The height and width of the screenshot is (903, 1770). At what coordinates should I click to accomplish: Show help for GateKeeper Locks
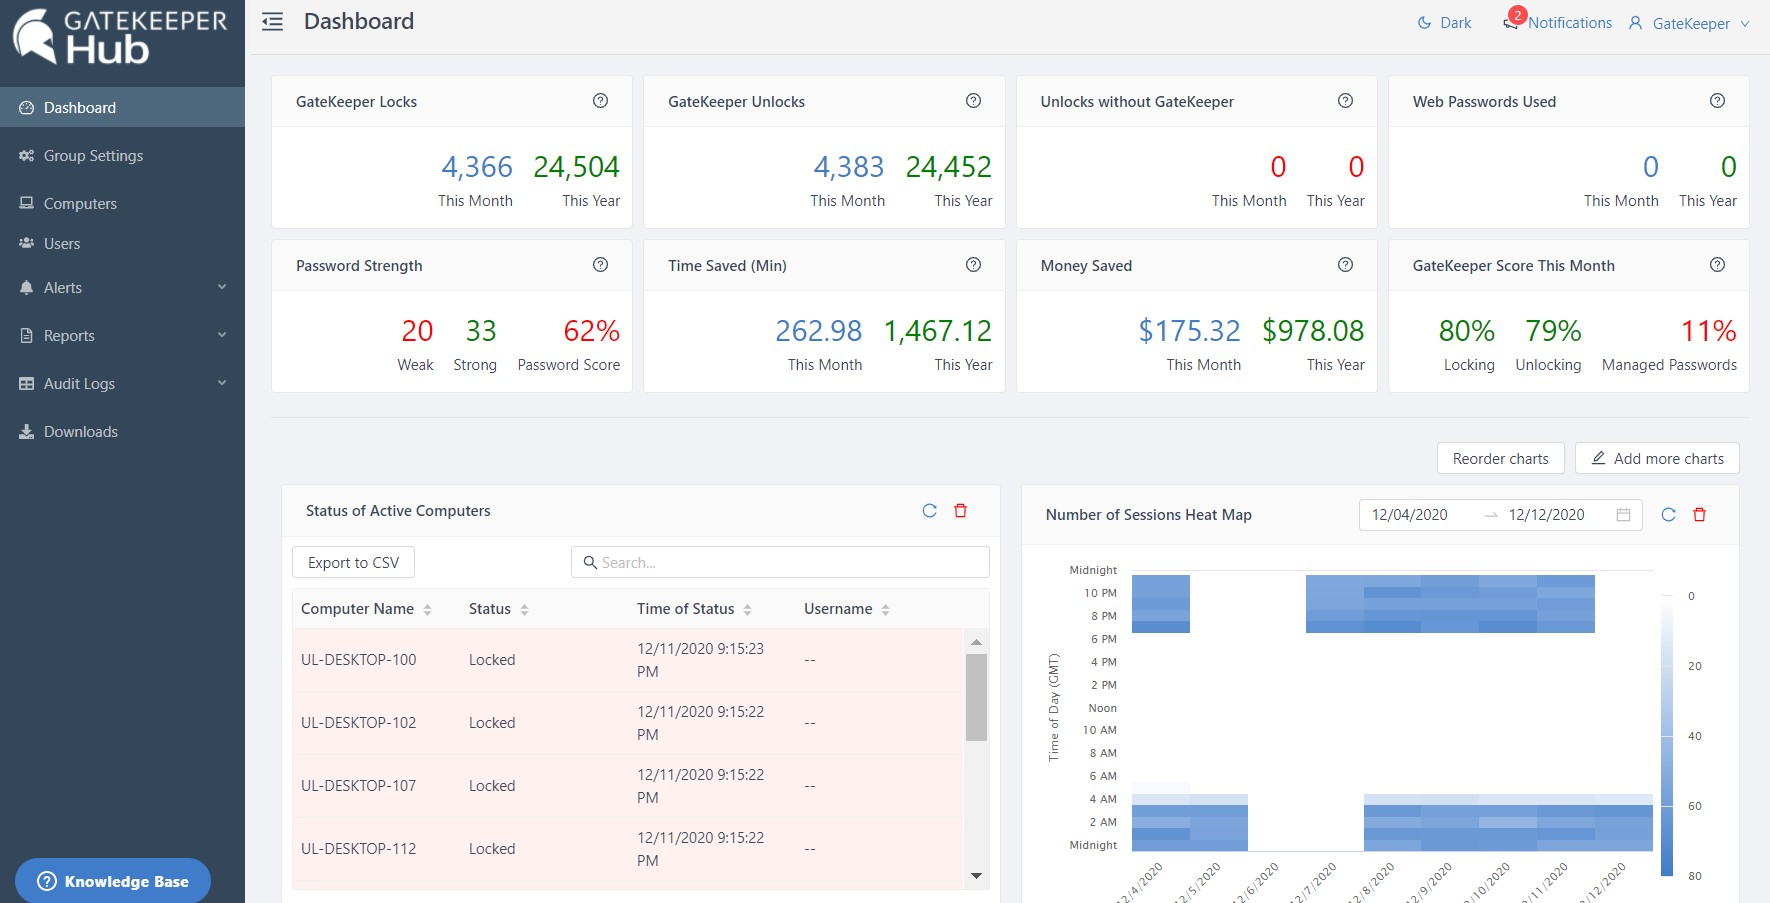coord(600,100)
